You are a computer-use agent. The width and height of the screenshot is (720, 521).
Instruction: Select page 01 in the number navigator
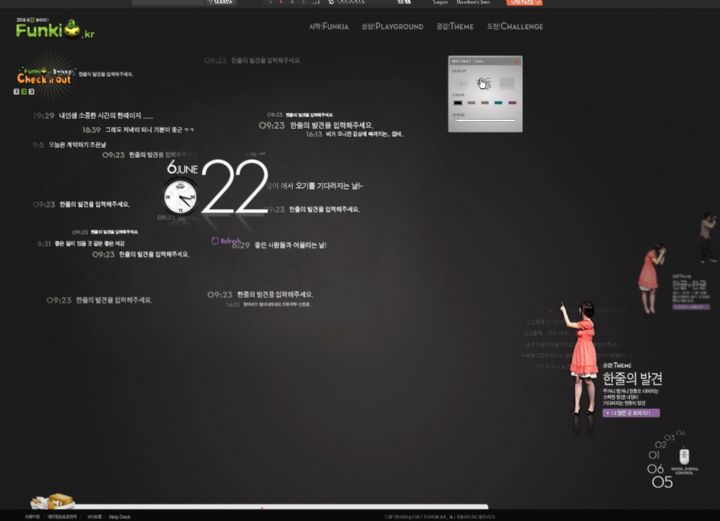pos(654,455)
